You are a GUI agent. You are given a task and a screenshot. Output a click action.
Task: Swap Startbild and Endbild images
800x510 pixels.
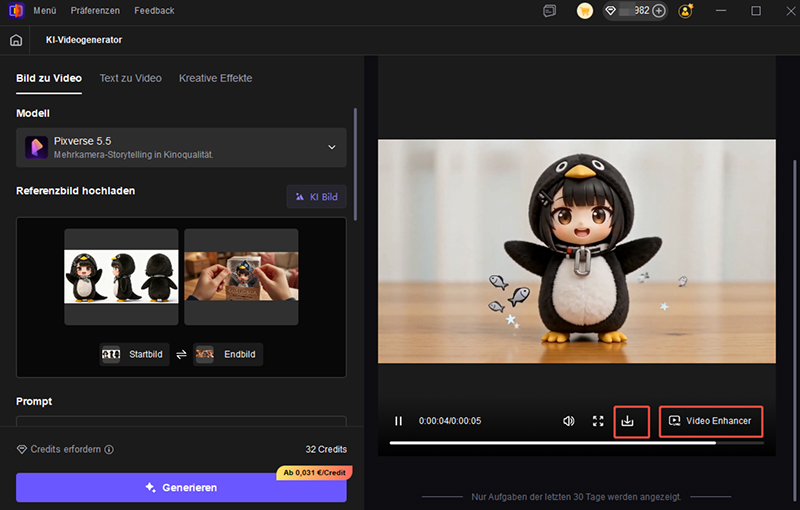point(181,354)
